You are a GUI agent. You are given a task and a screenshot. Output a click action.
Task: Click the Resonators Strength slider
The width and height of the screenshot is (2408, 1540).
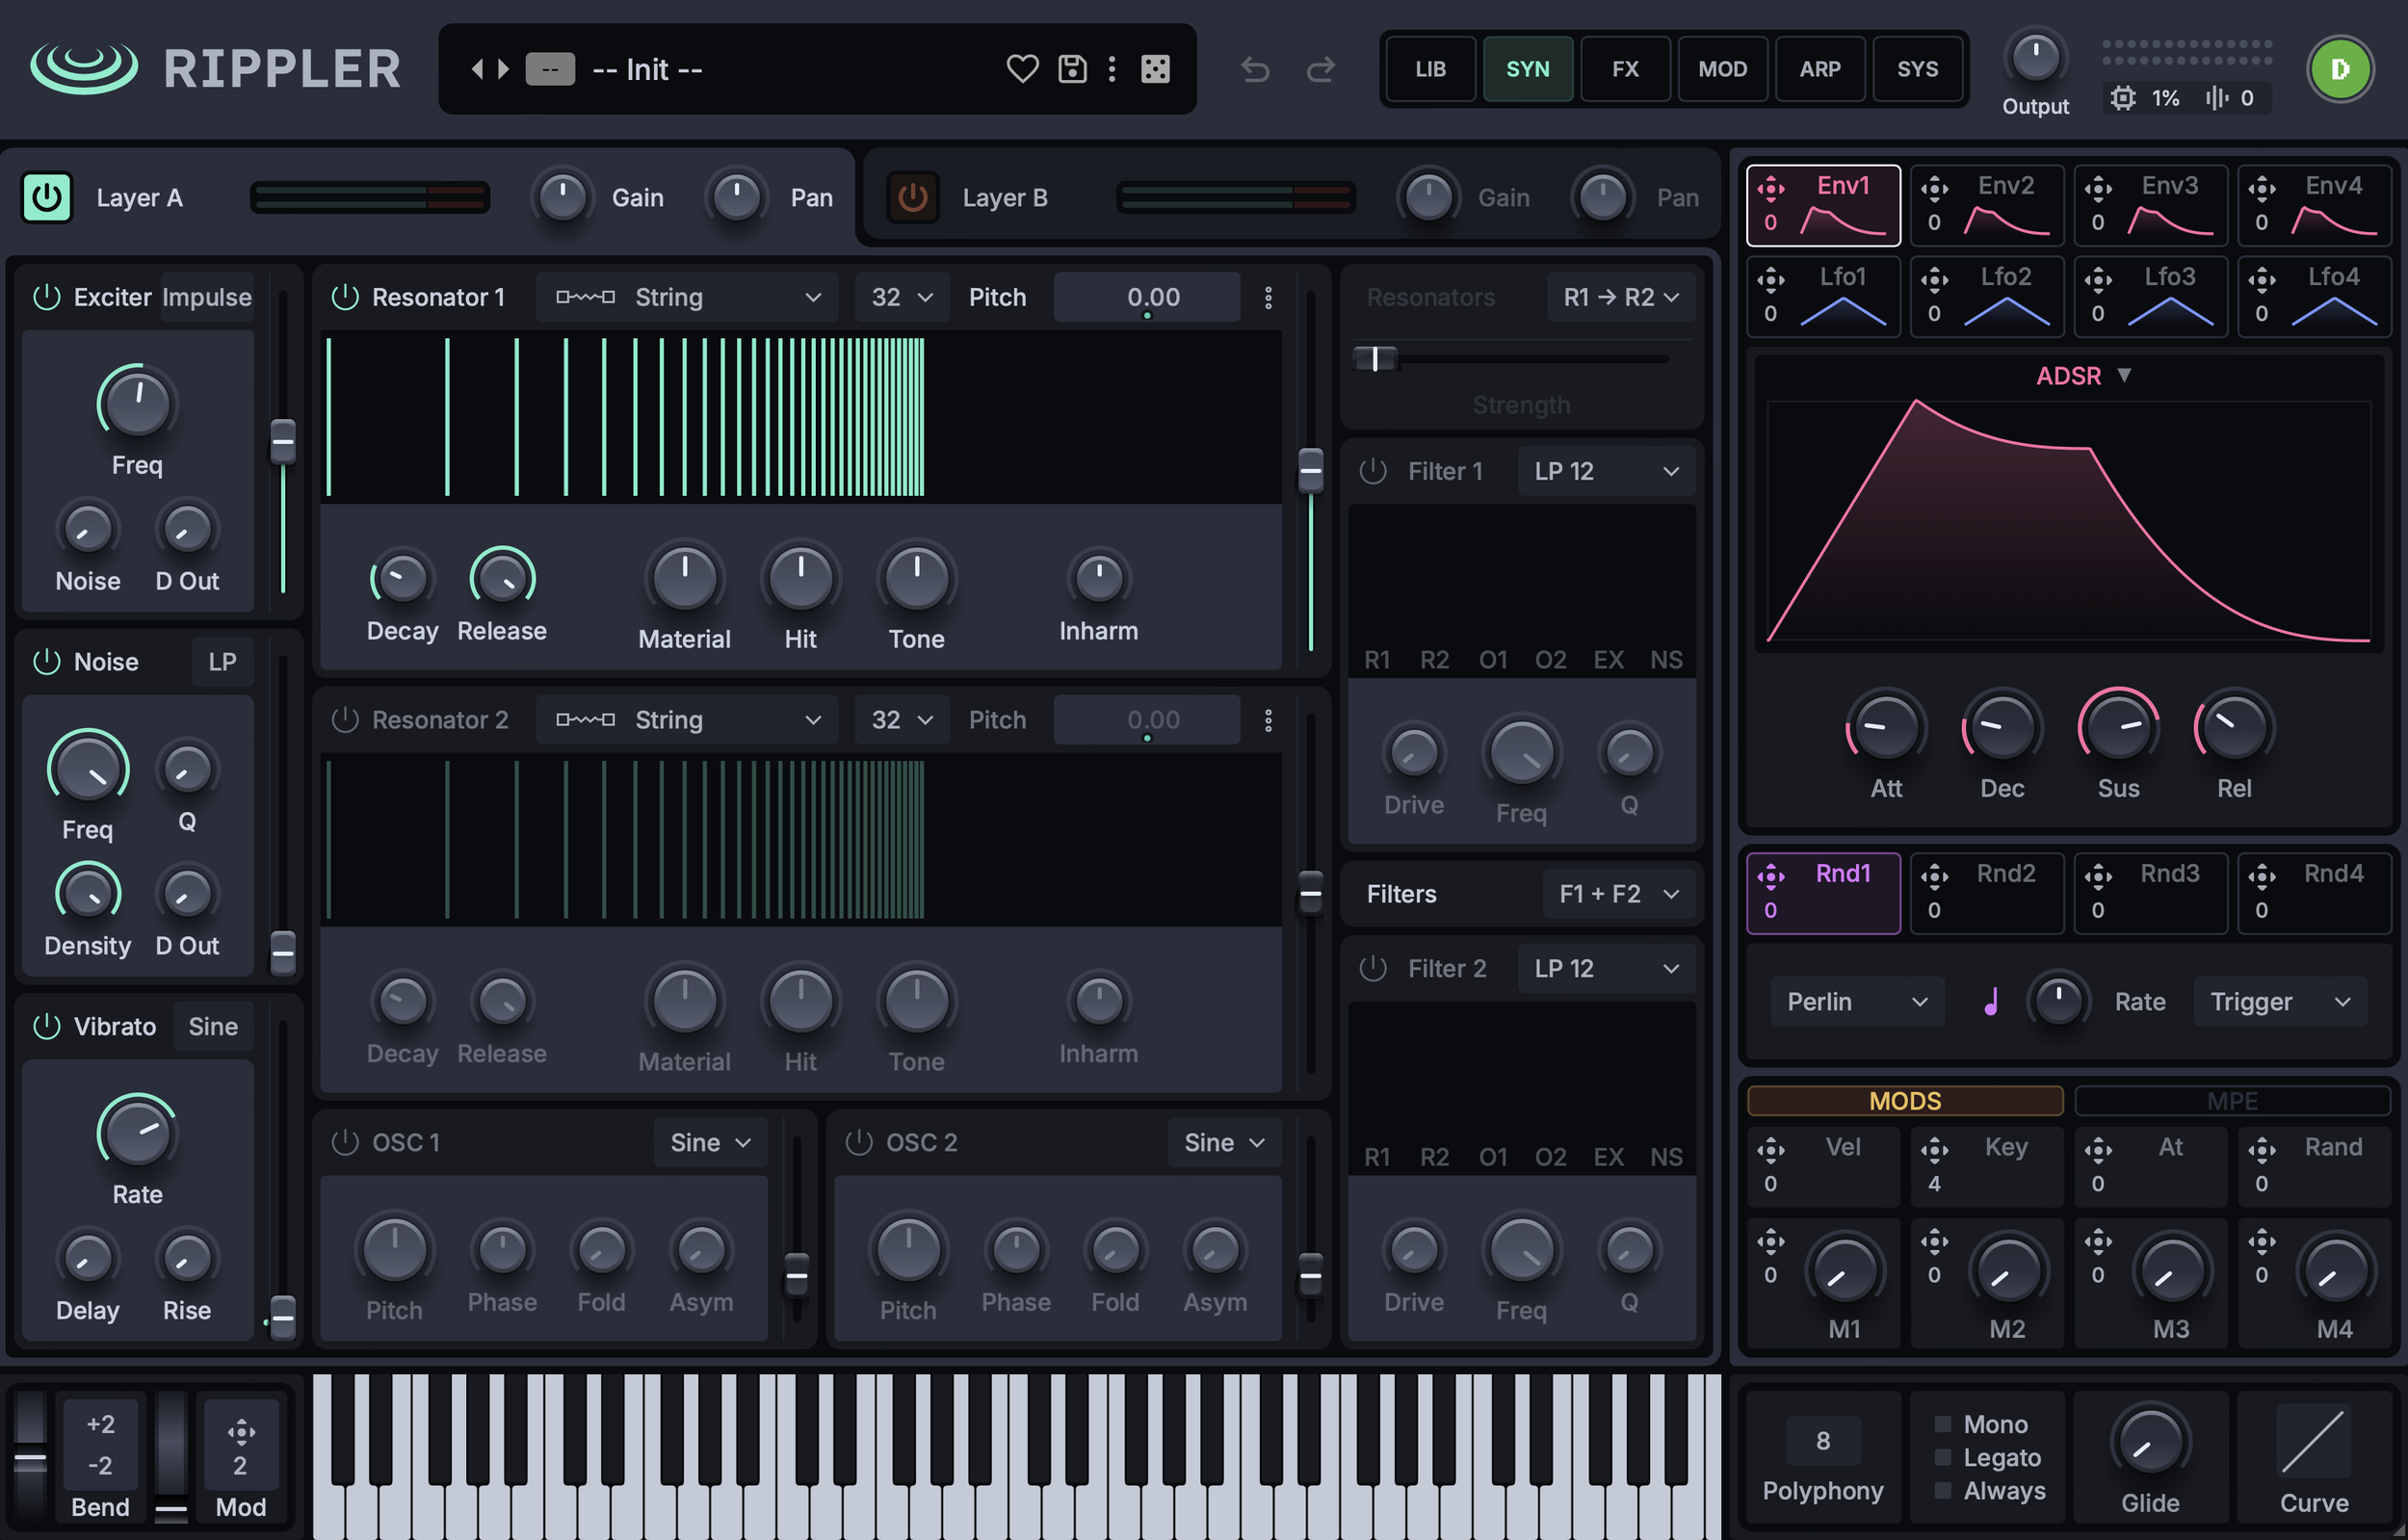[1511, 358]
